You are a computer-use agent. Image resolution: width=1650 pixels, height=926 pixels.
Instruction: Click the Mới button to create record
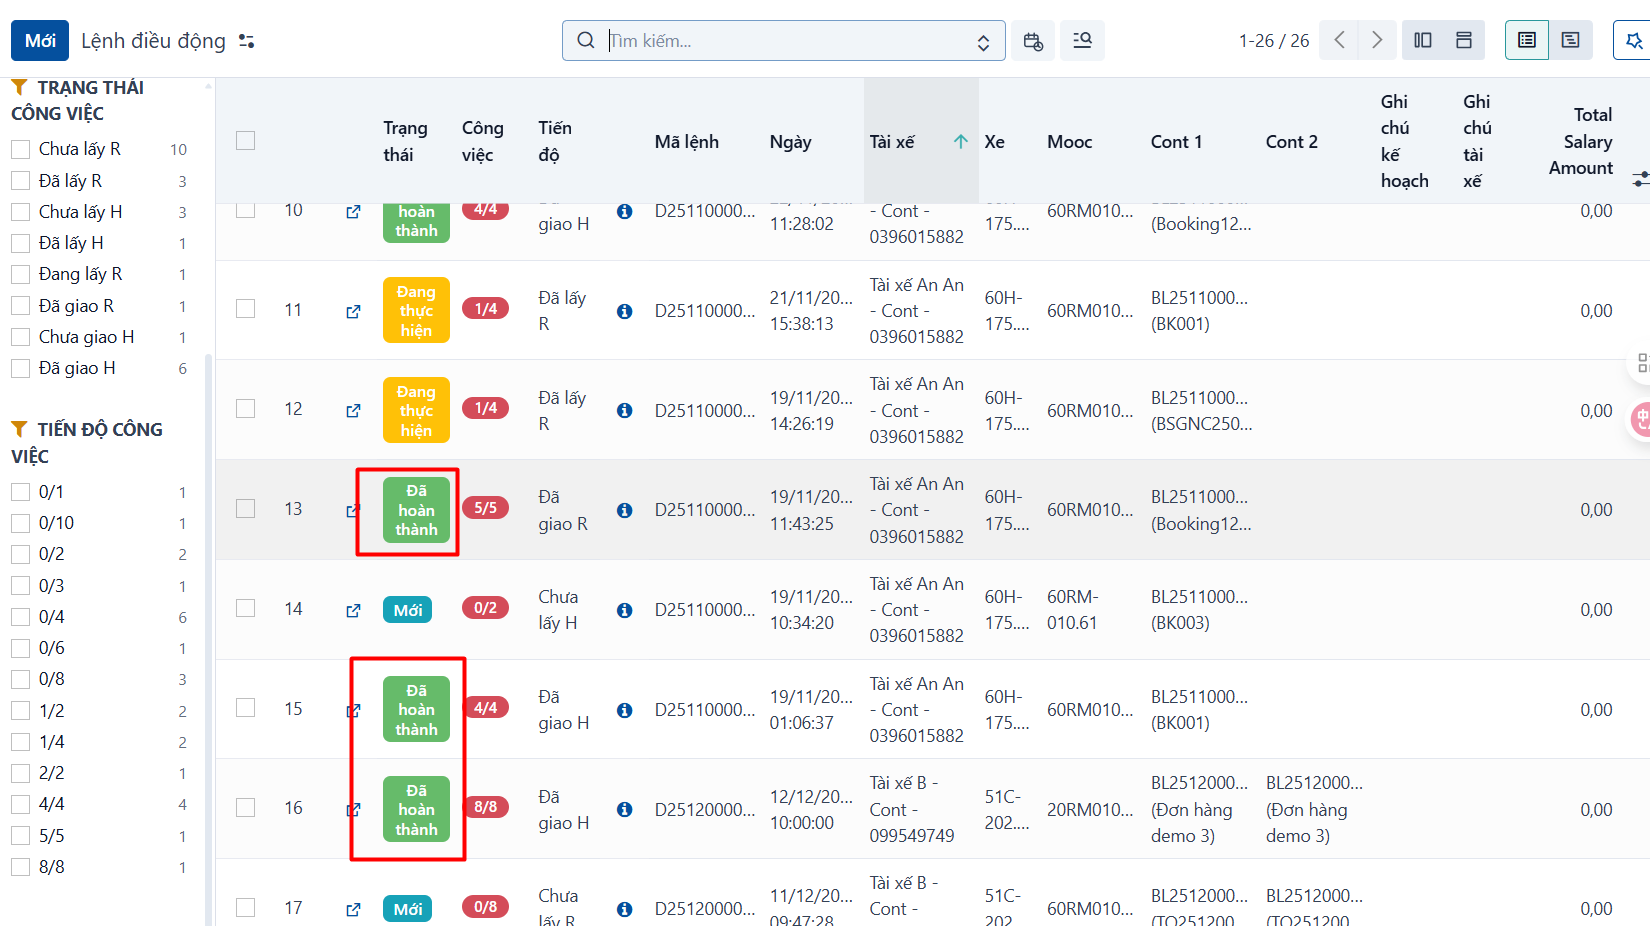pos(40,41)
